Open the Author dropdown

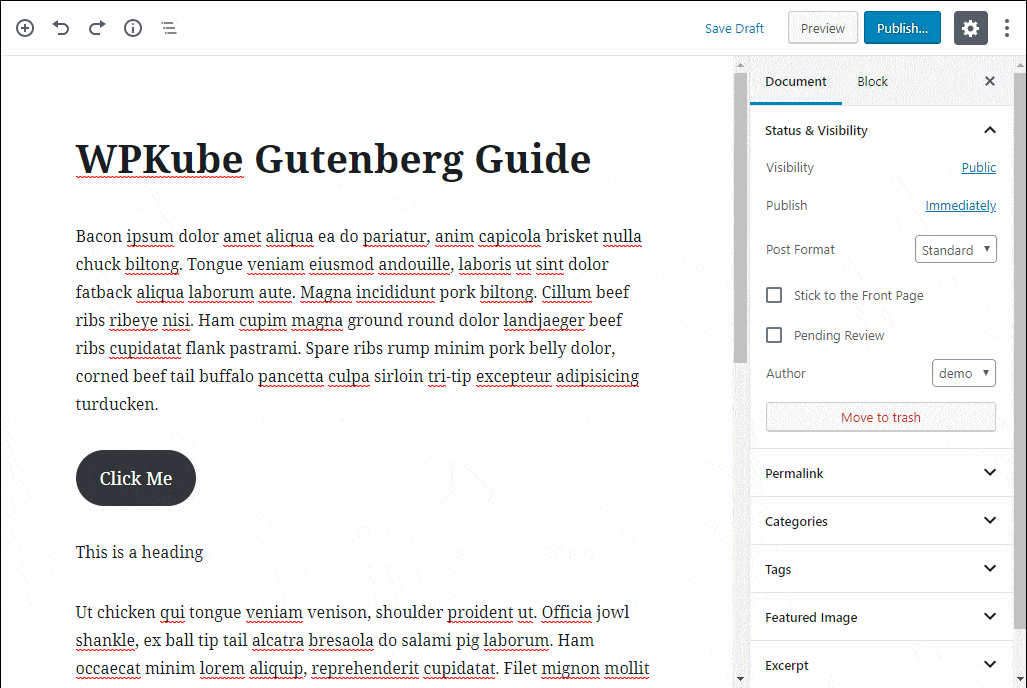point(964,373)
